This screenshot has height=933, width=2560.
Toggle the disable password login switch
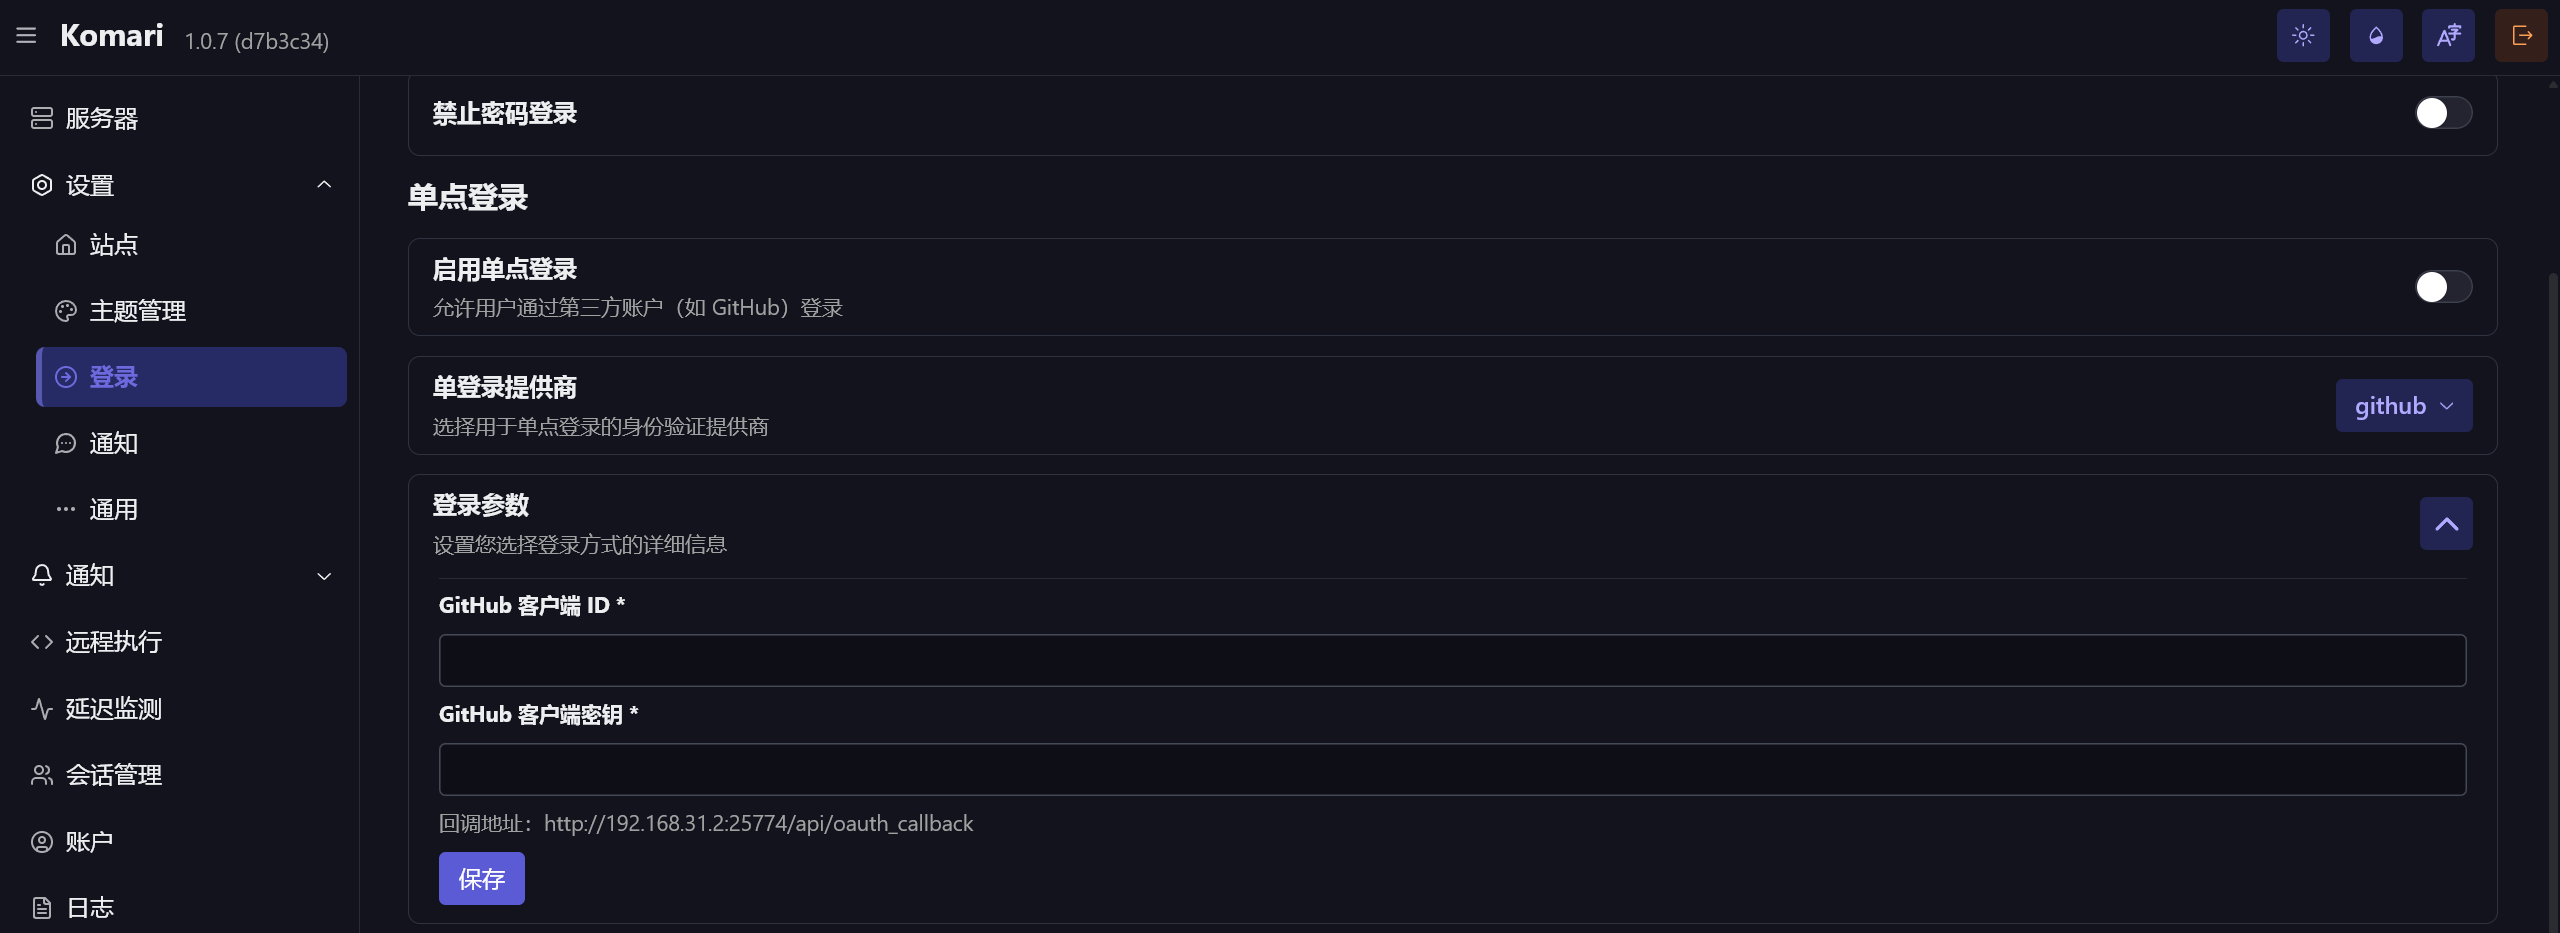pyautogui.click(x=2443, y=113)
